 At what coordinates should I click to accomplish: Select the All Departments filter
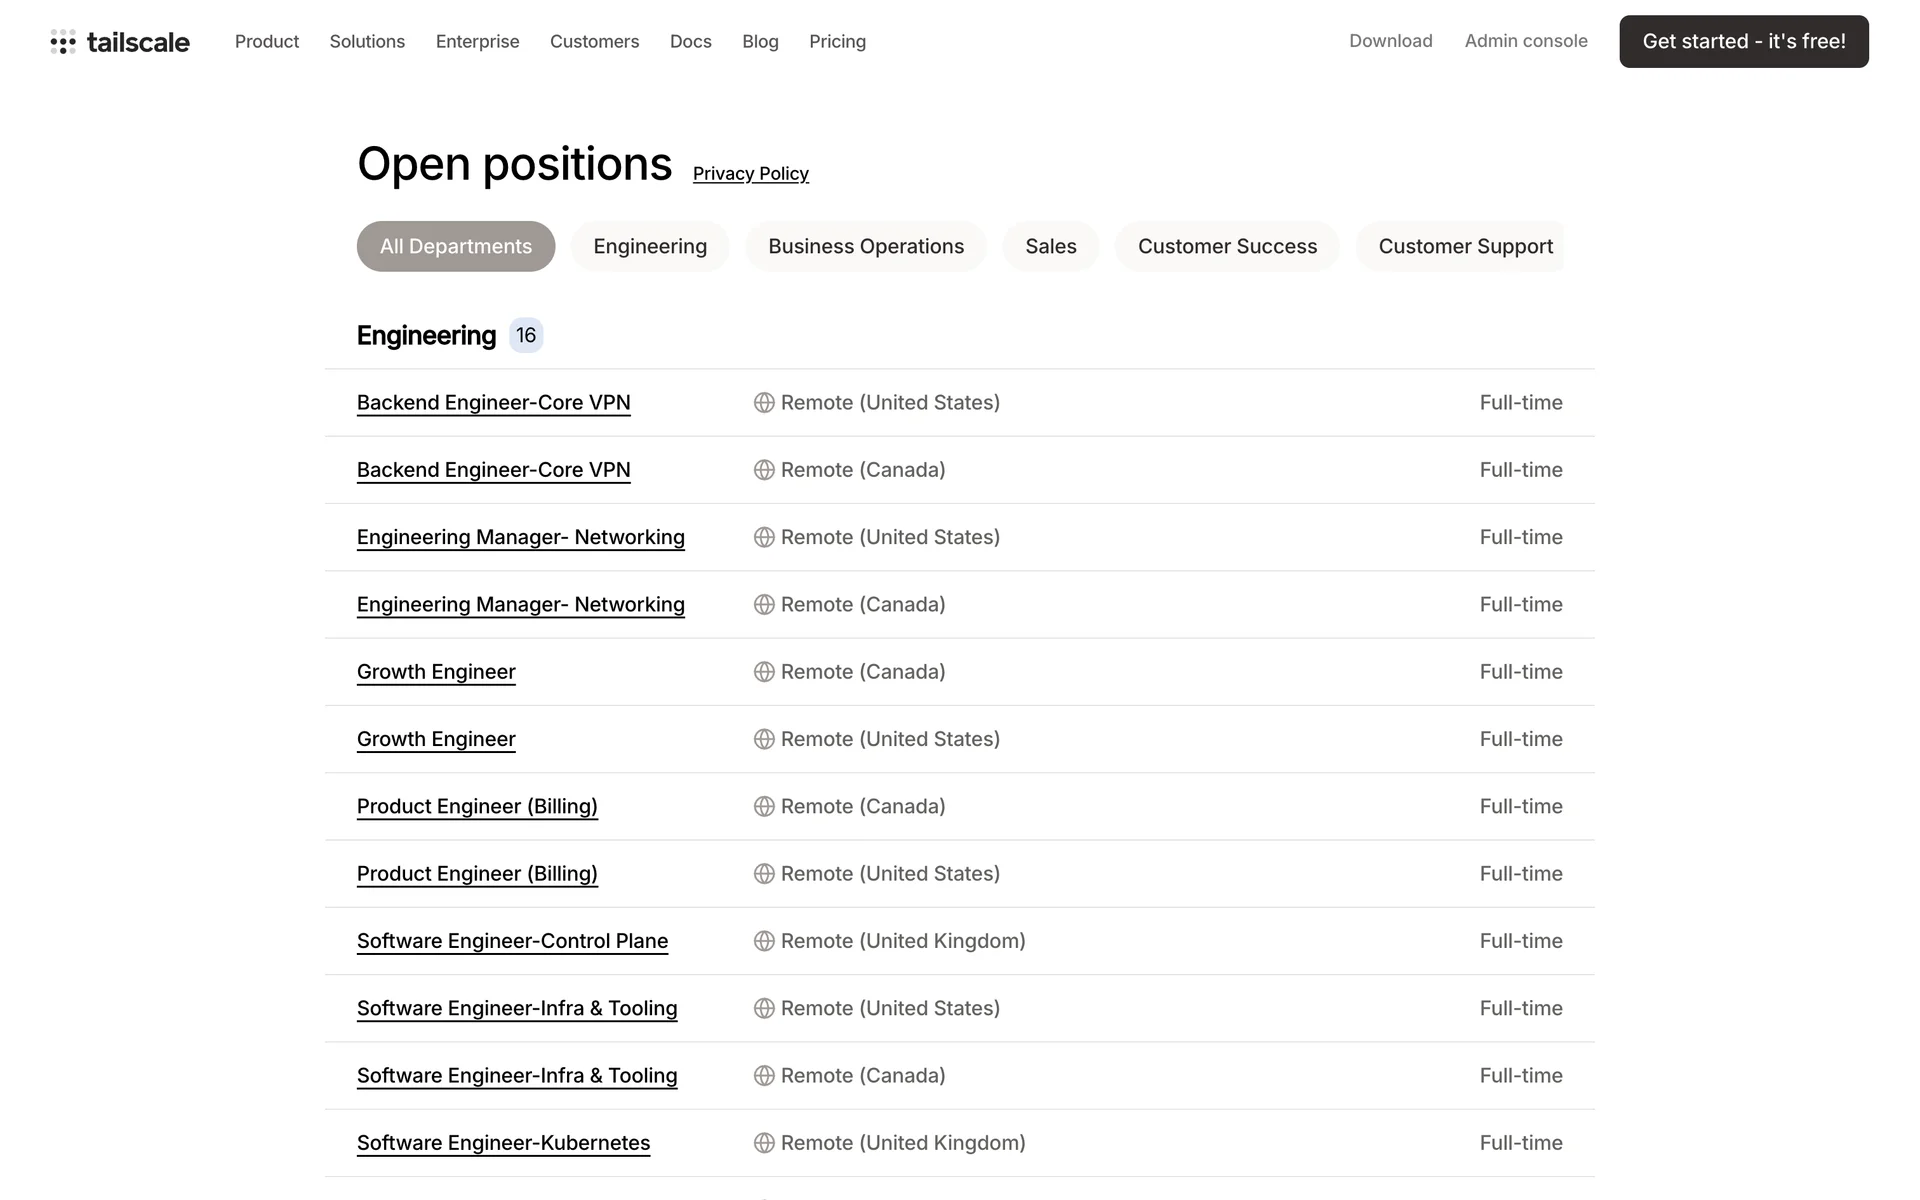pyautogui.click(x=456, y=247)
